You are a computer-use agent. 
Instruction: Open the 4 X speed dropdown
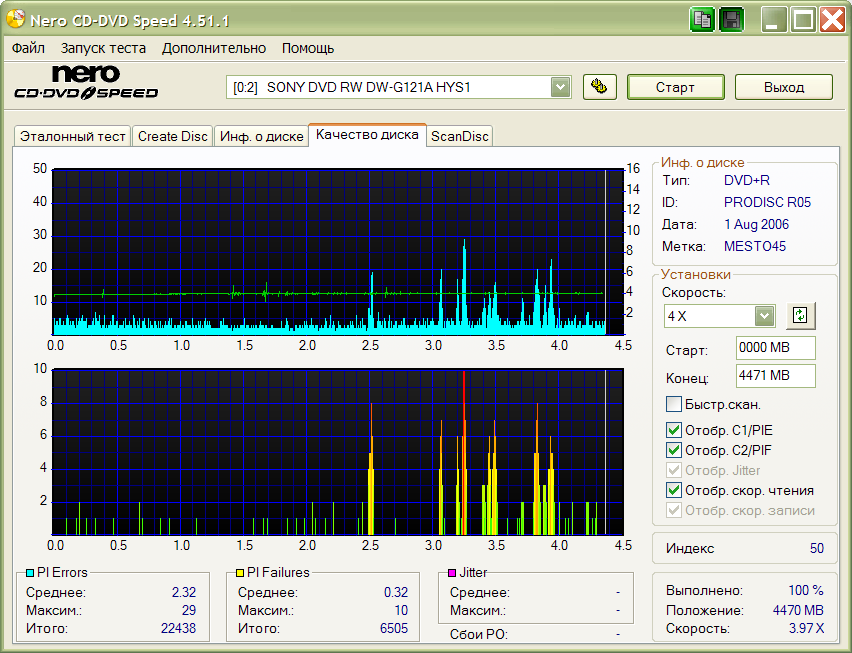coord(765,316)
